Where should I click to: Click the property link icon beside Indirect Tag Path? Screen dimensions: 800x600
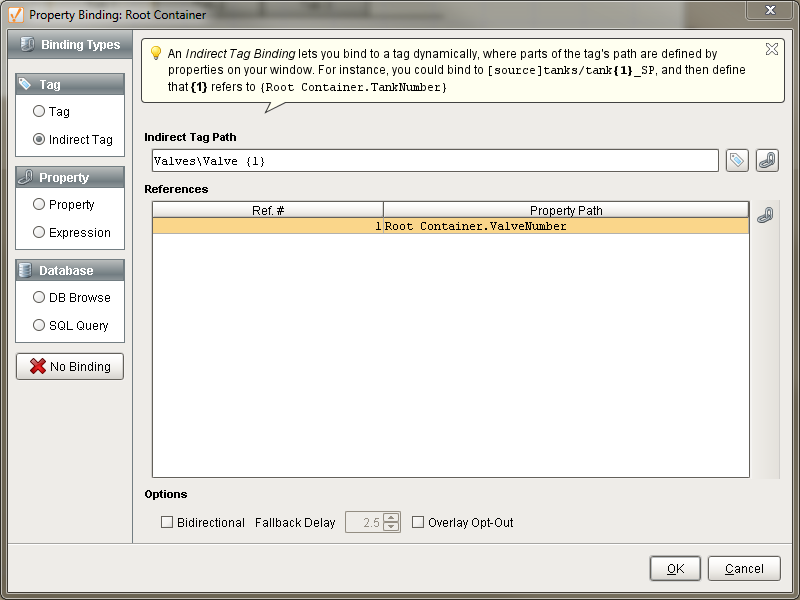(x=767, y=161)
